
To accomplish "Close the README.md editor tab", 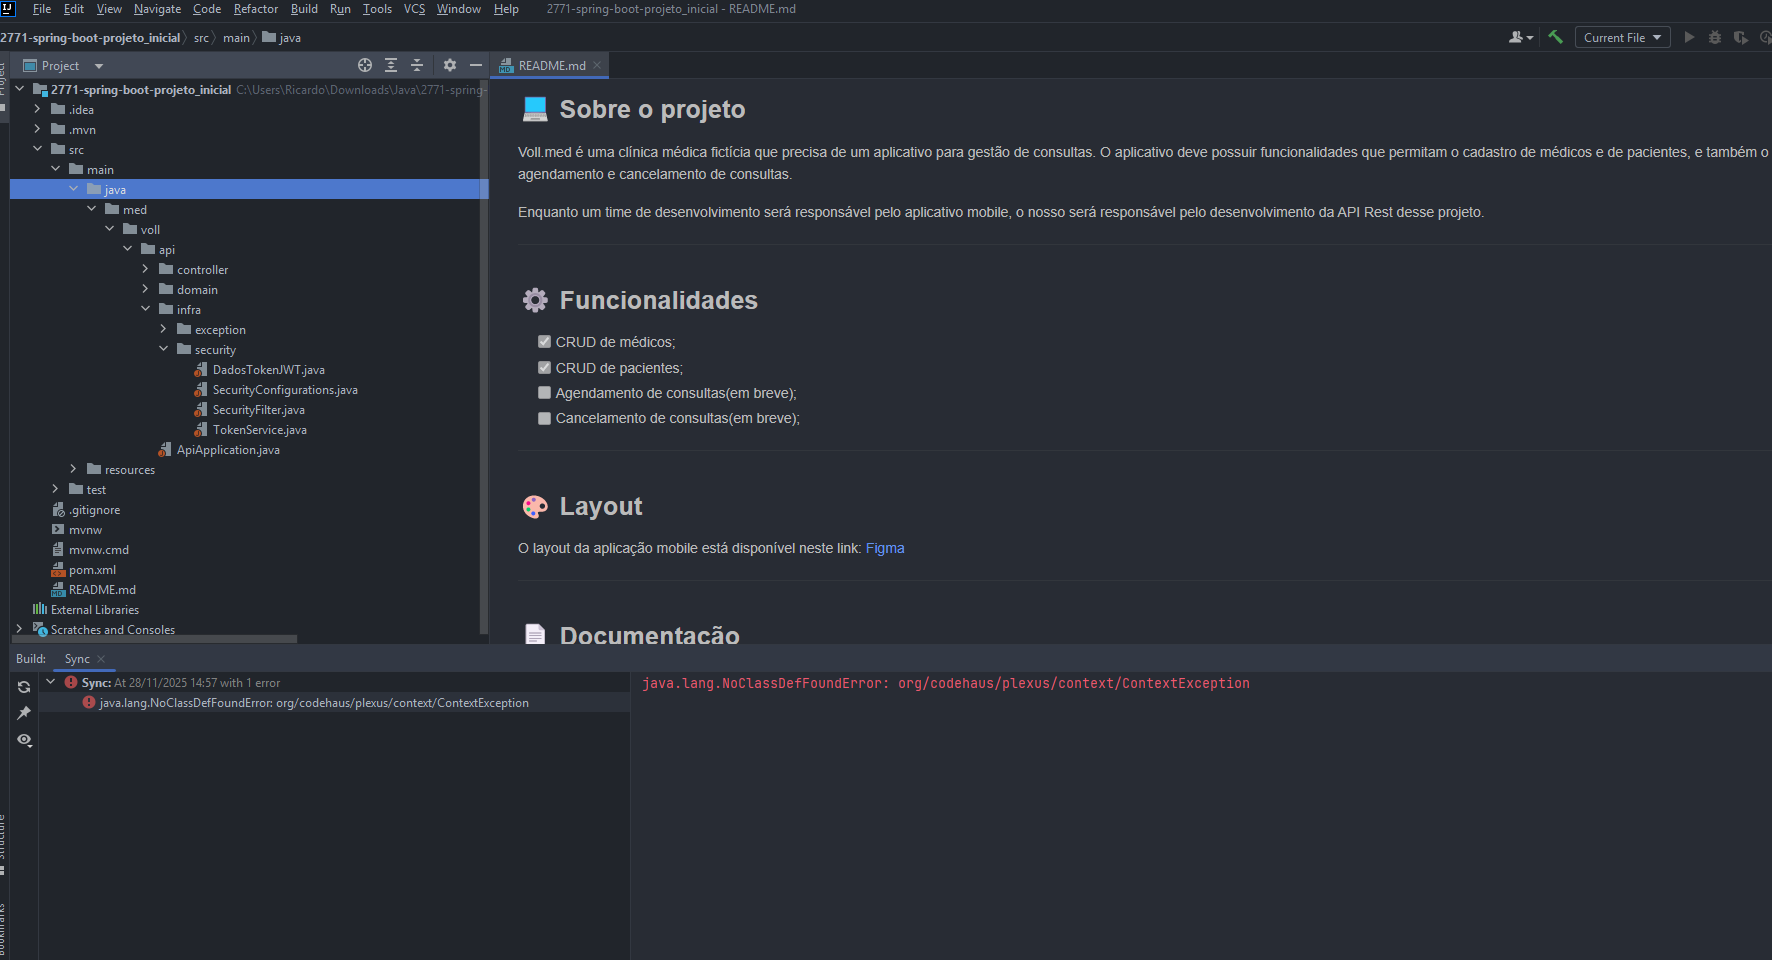I will tap(598, 65).
